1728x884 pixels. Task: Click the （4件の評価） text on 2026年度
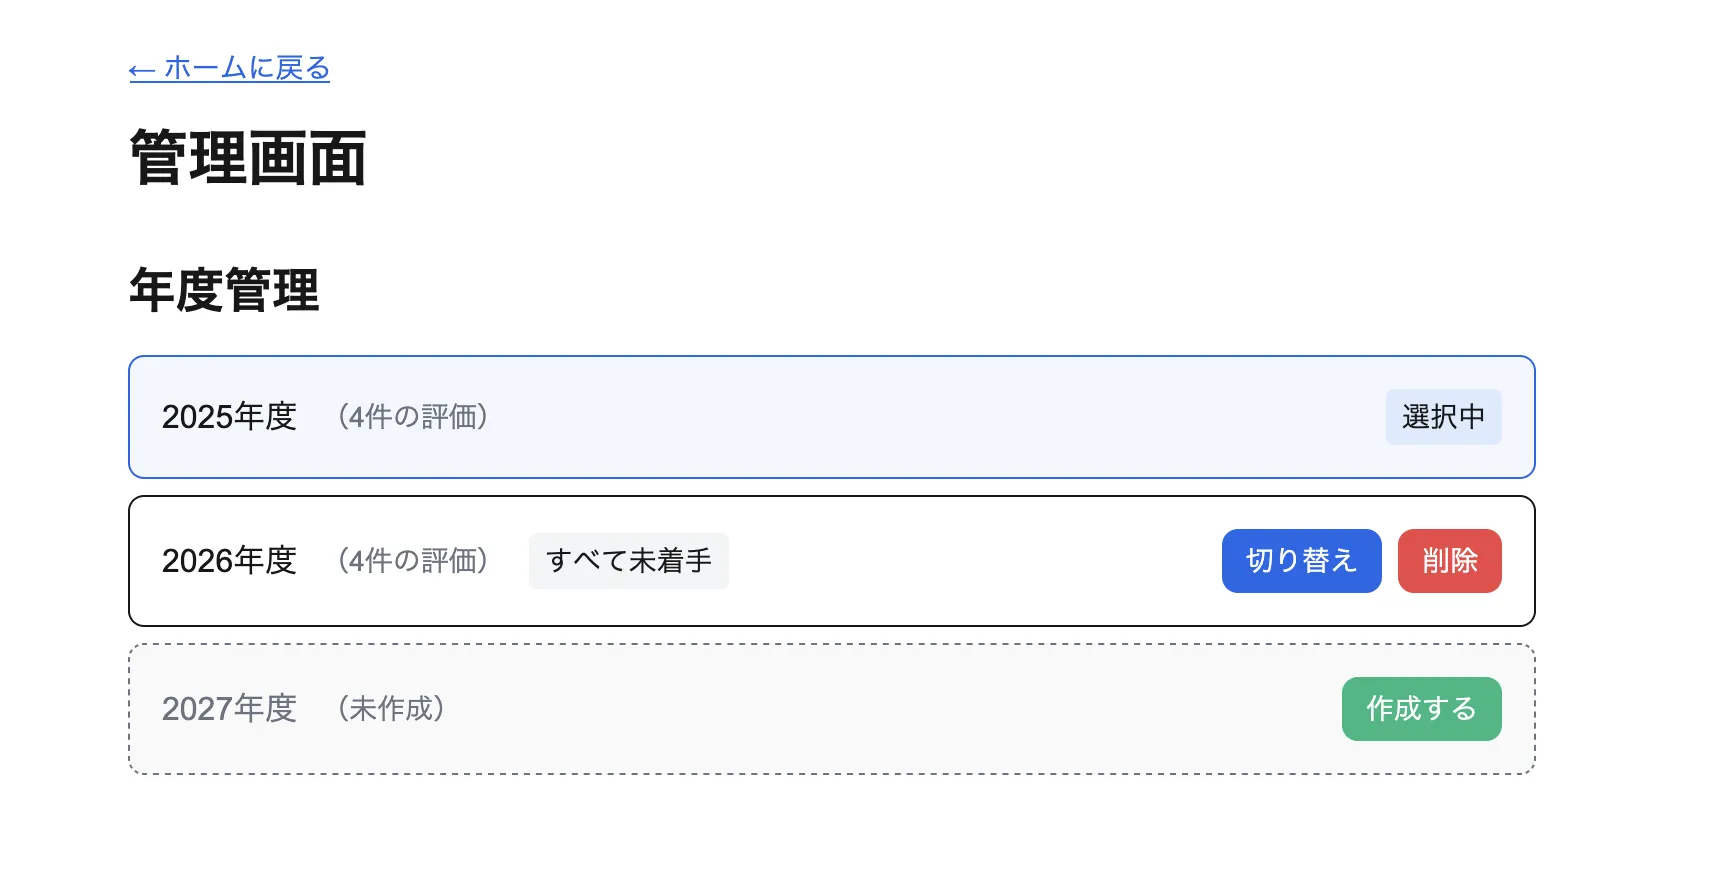tap(413, 561)
